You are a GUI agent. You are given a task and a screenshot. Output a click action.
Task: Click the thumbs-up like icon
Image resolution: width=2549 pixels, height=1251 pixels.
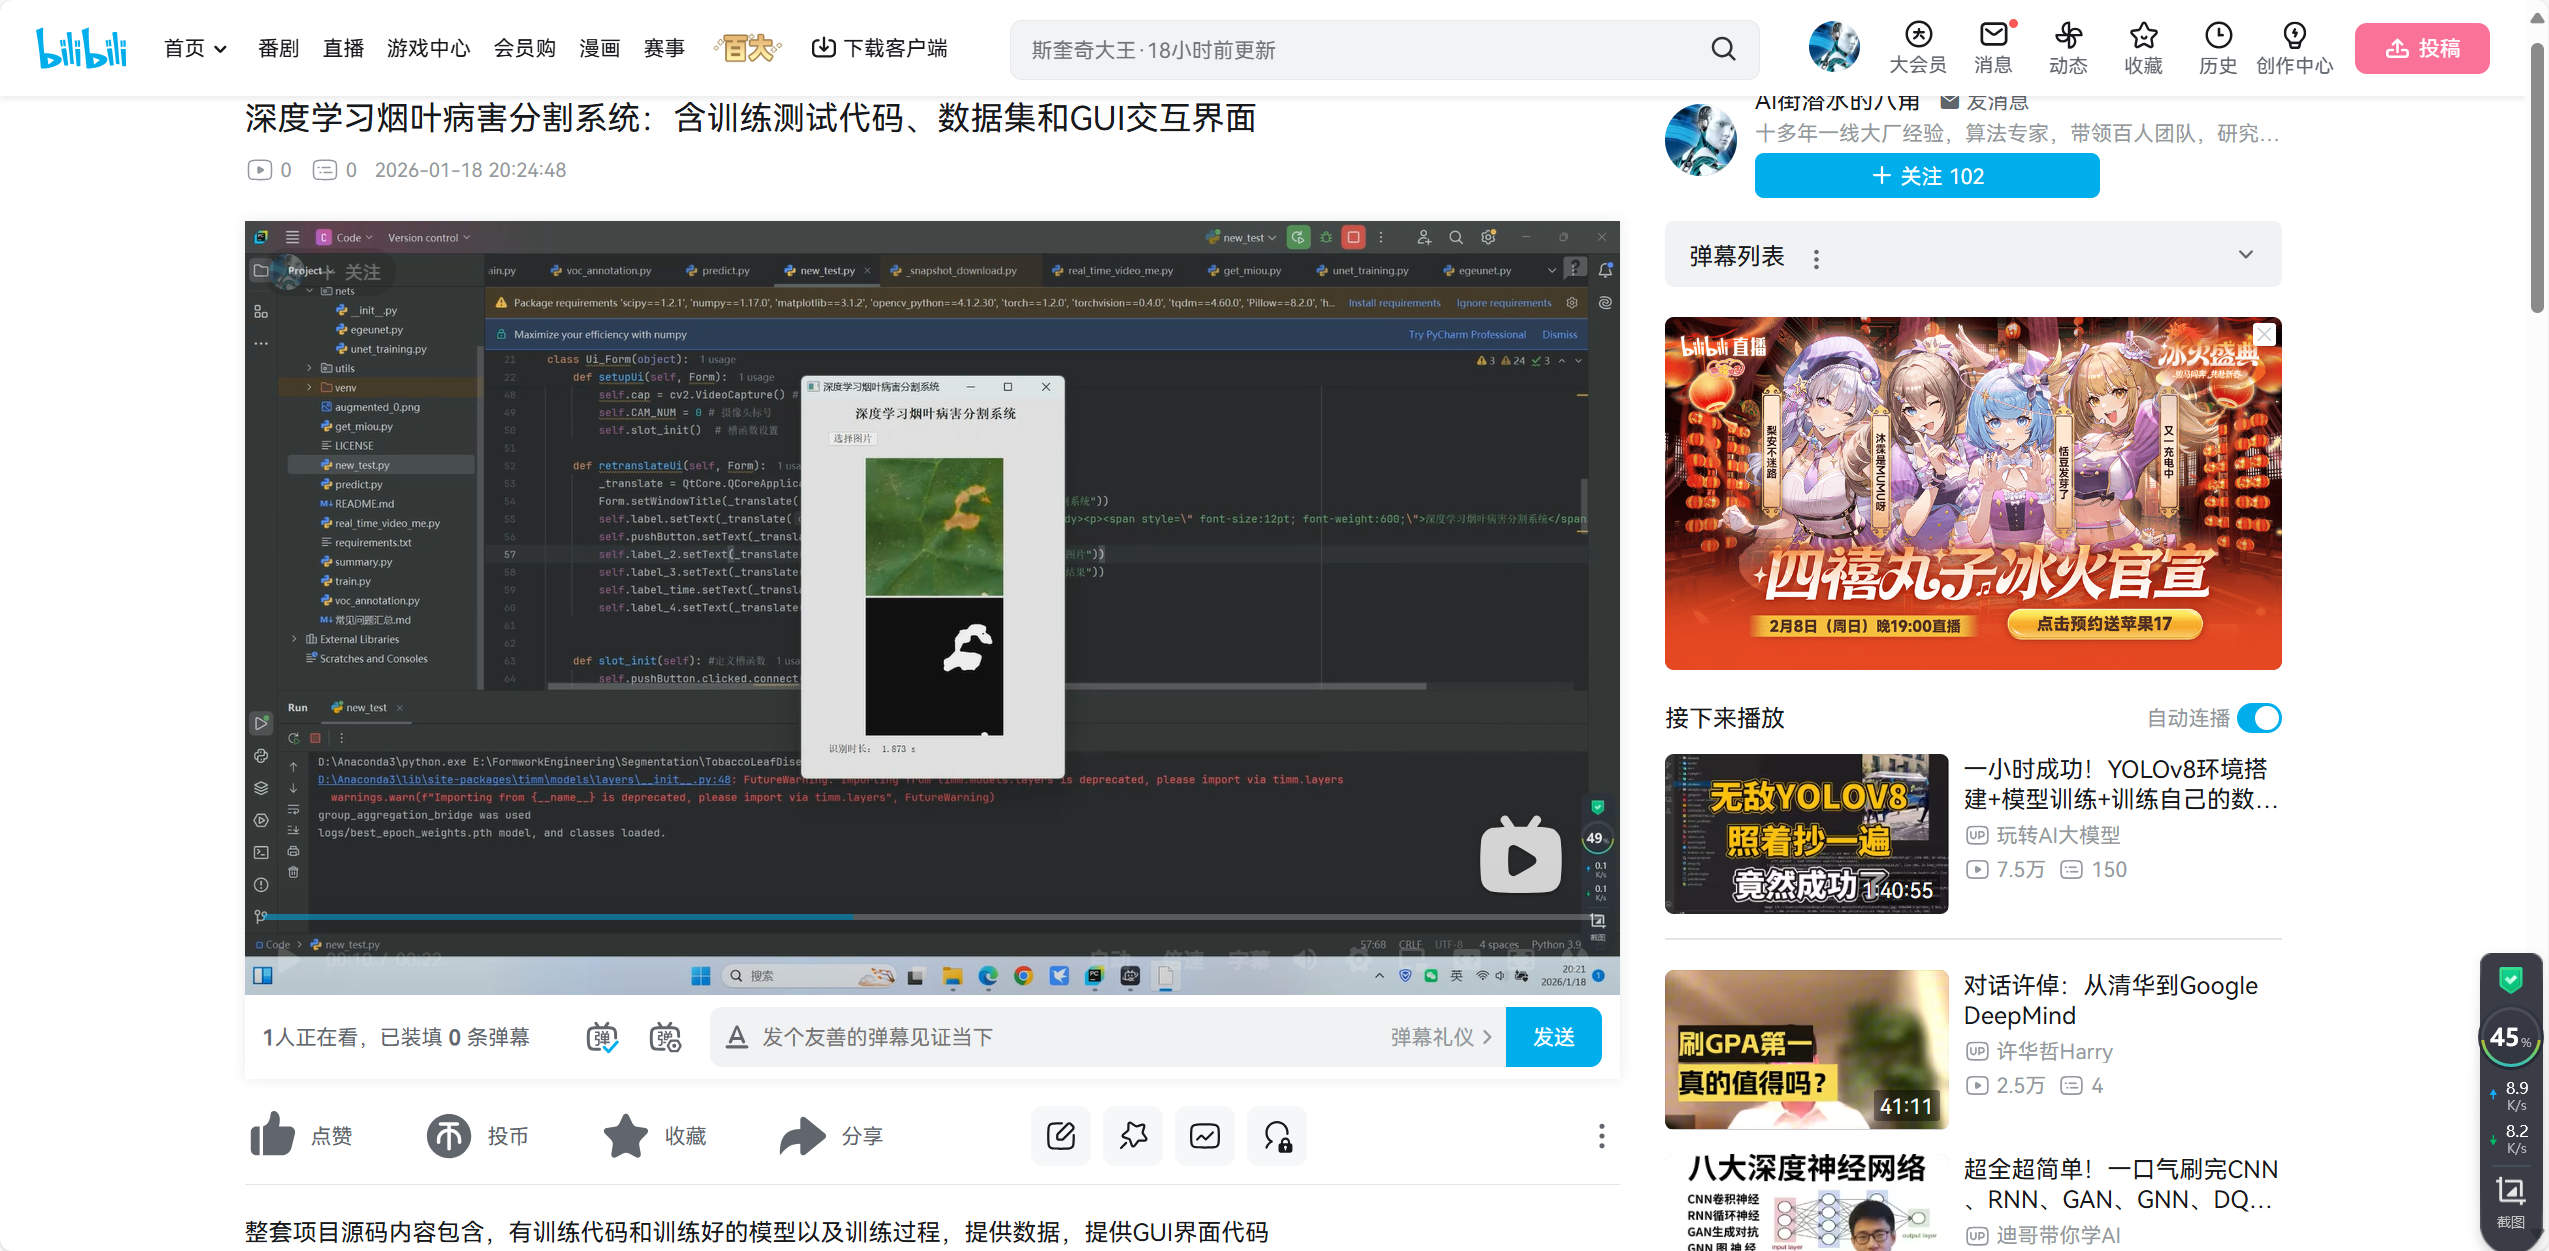point(272,1135)
